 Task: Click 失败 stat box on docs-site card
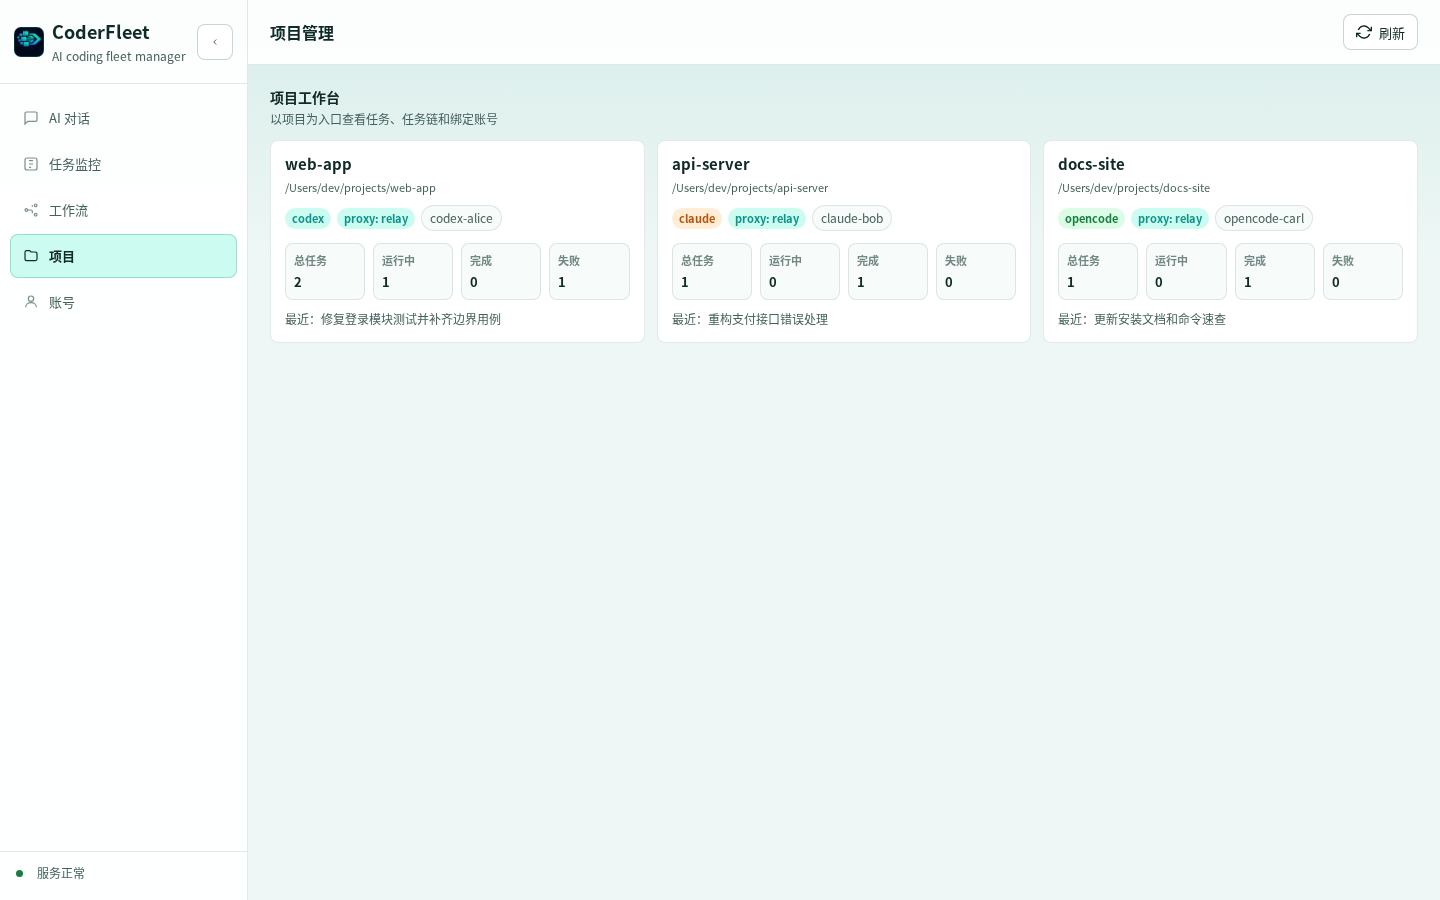[x=1363, y=271]
